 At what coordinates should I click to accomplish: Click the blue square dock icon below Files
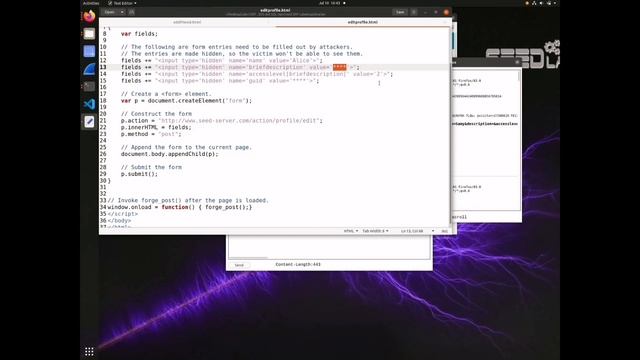click(x=89, y=51)
